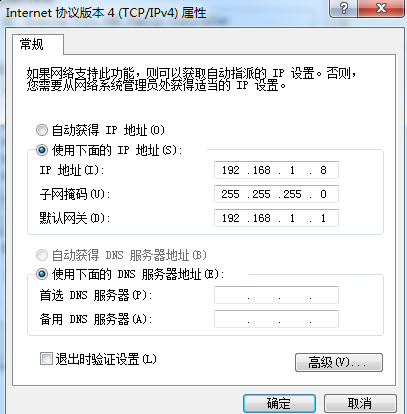Select 使用下面的 DNS 服务器地址 radio button
Screen dimensions: 407x414
[42, 275]
